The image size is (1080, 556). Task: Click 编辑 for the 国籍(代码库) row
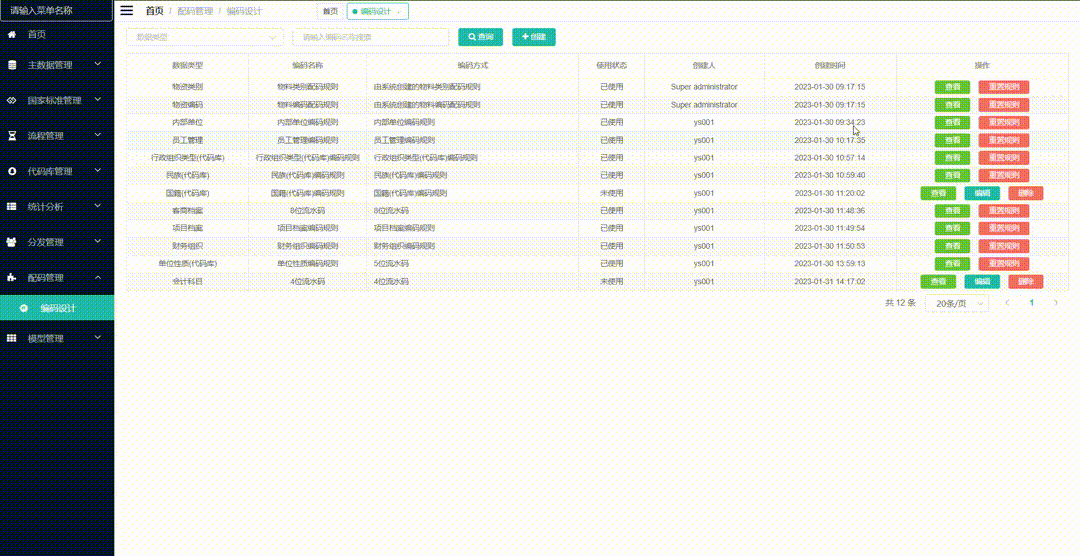coord(981,193)
